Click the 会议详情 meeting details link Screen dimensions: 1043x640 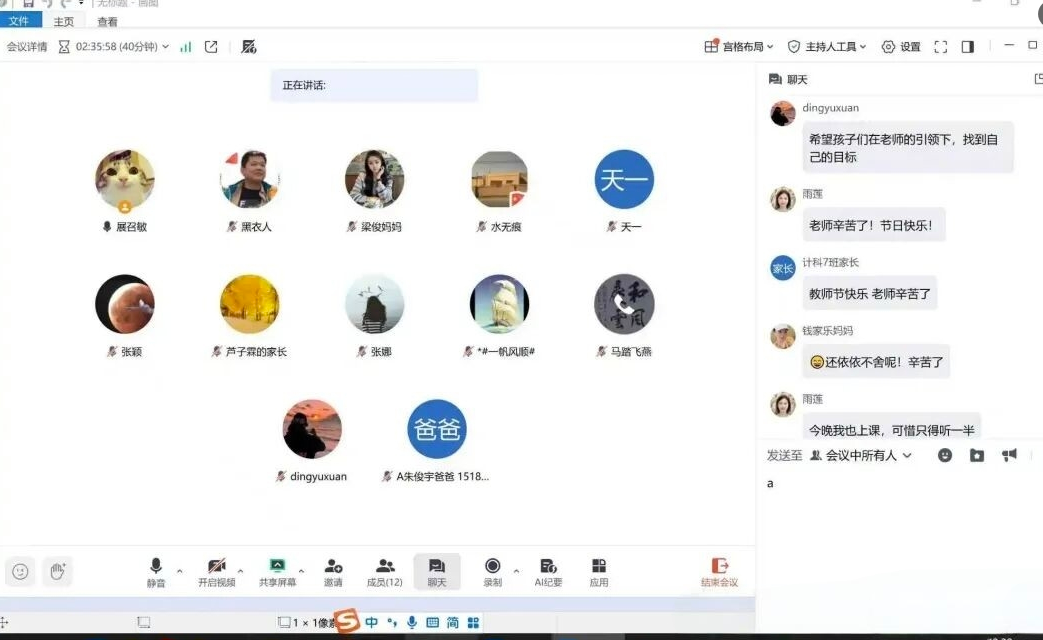[27, 47]
